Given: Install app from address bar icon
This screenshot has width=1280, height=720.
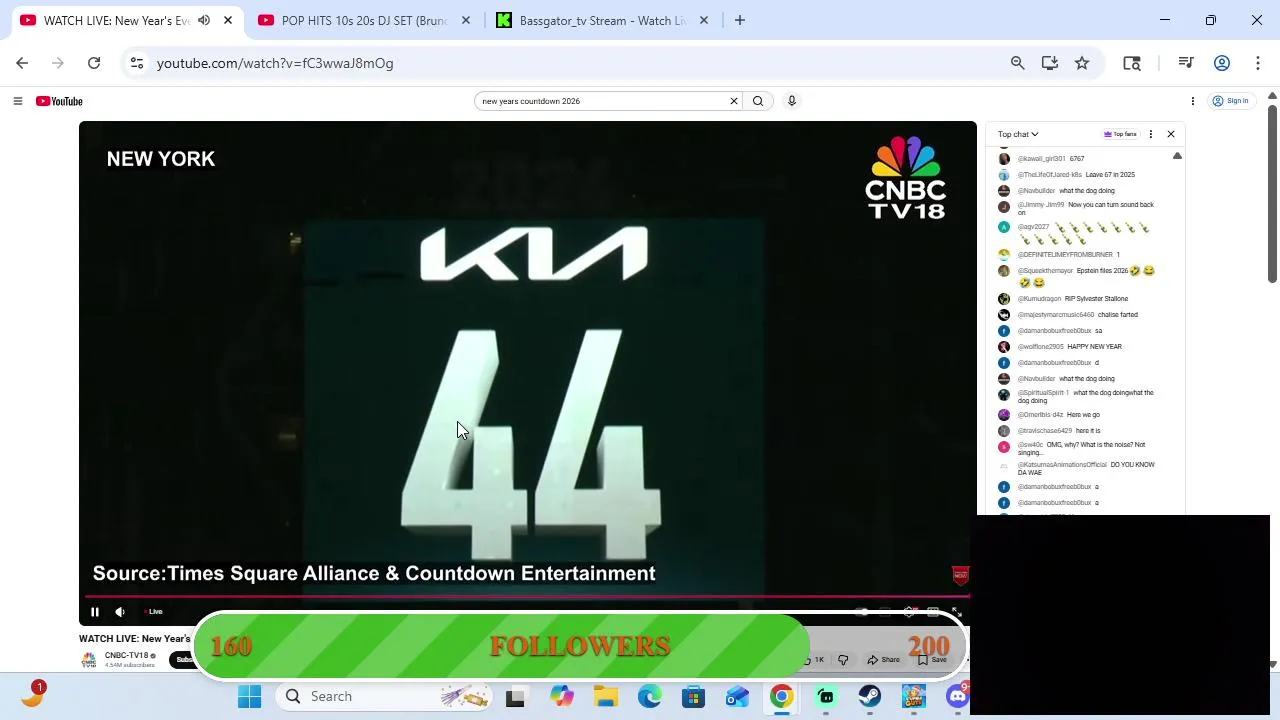Looking at the screenshot, I should [1049, 63].
